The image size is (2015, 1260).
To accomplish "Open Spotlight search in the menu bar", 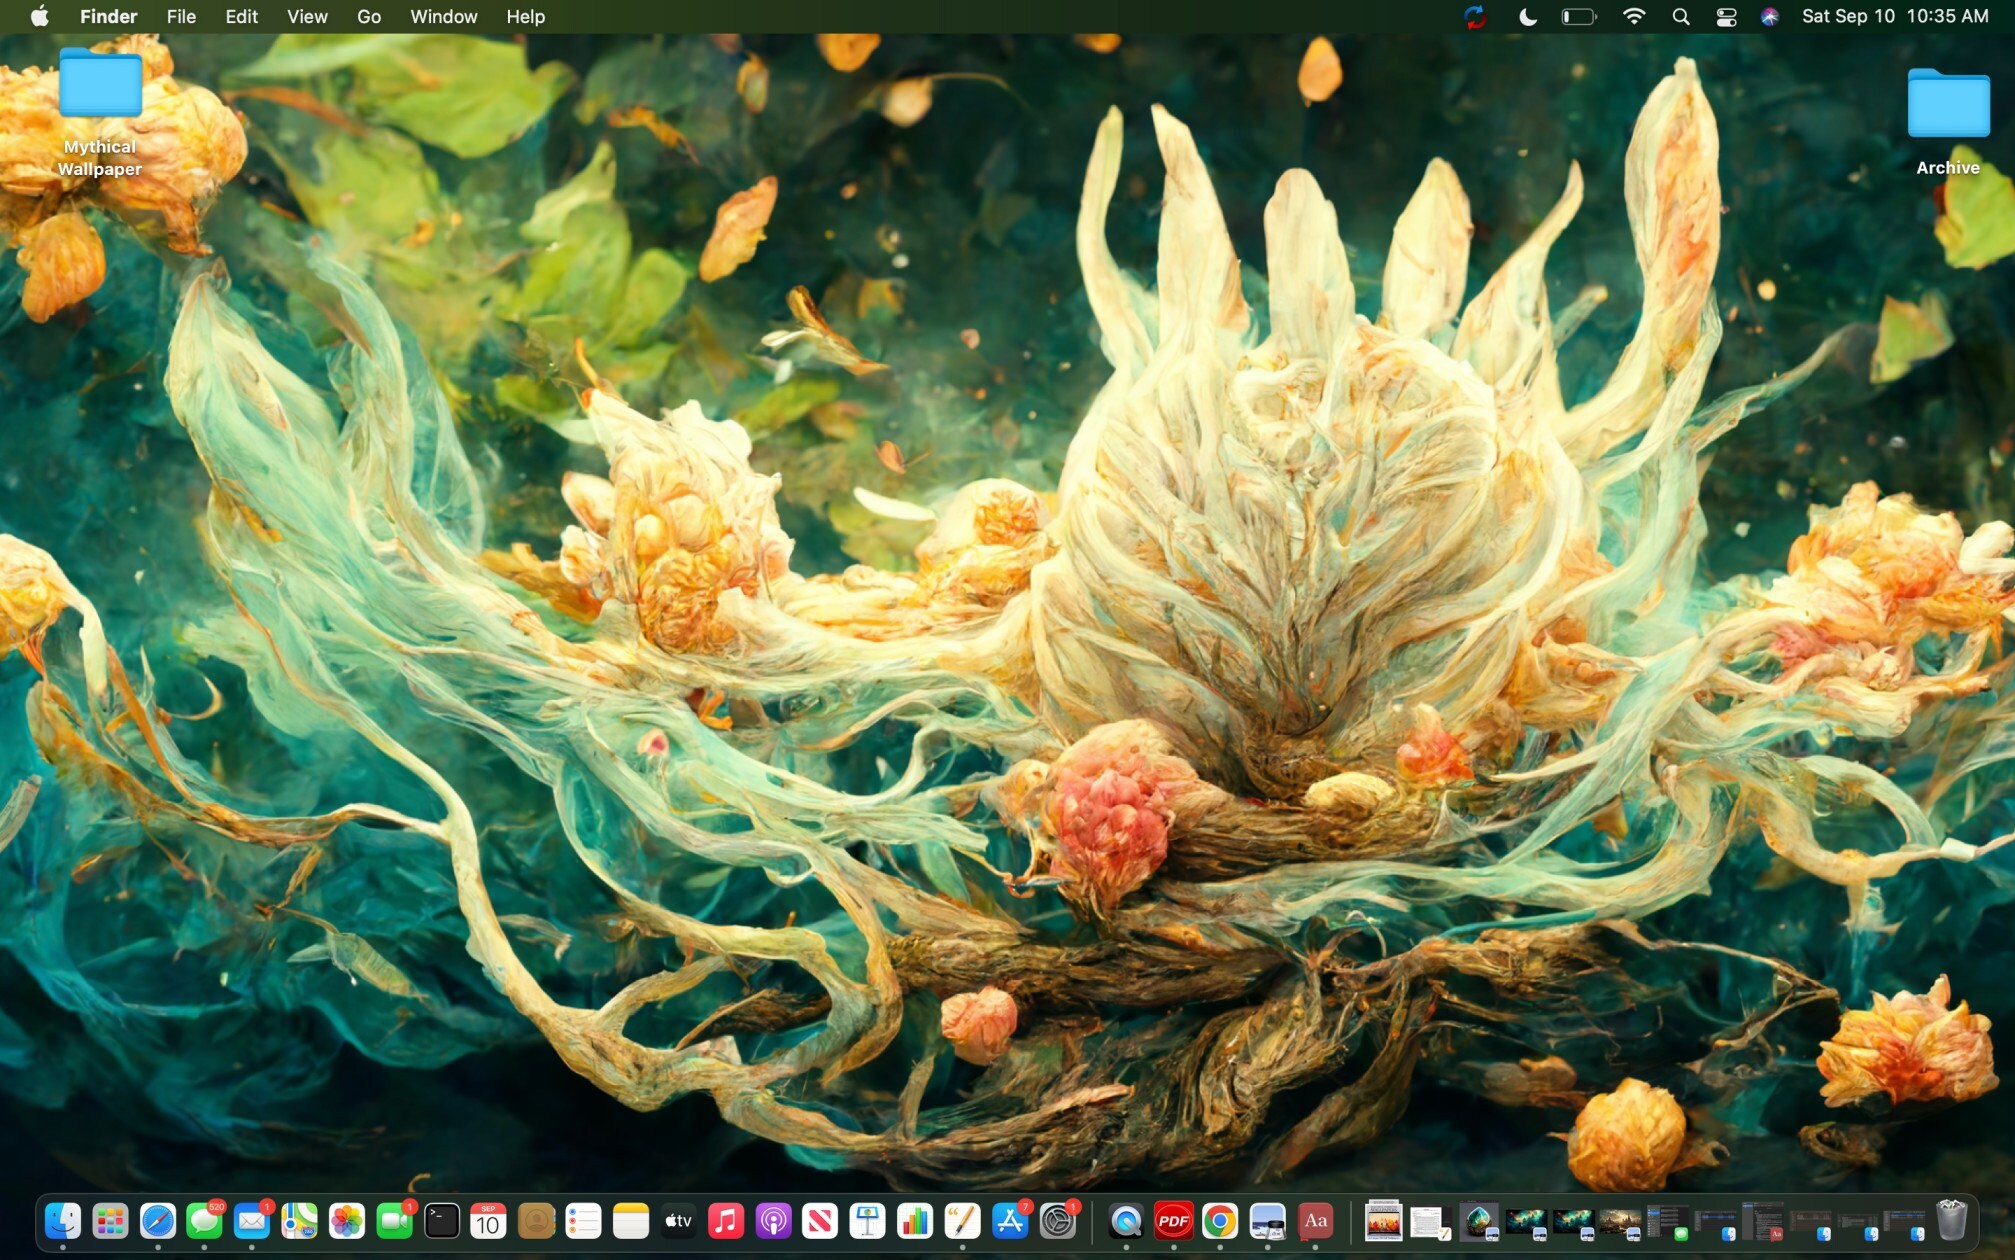I will (1681, 16).
